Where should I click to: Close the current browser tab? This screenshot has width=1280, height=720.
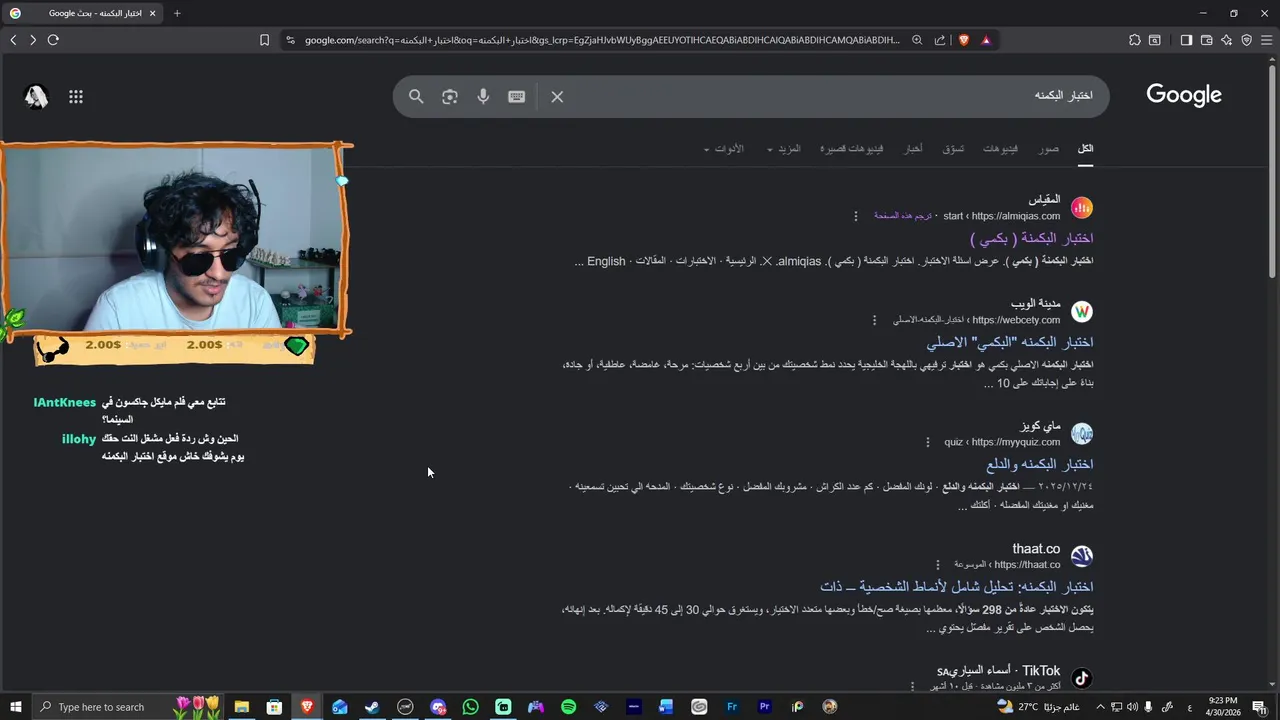tap(153, 13)
